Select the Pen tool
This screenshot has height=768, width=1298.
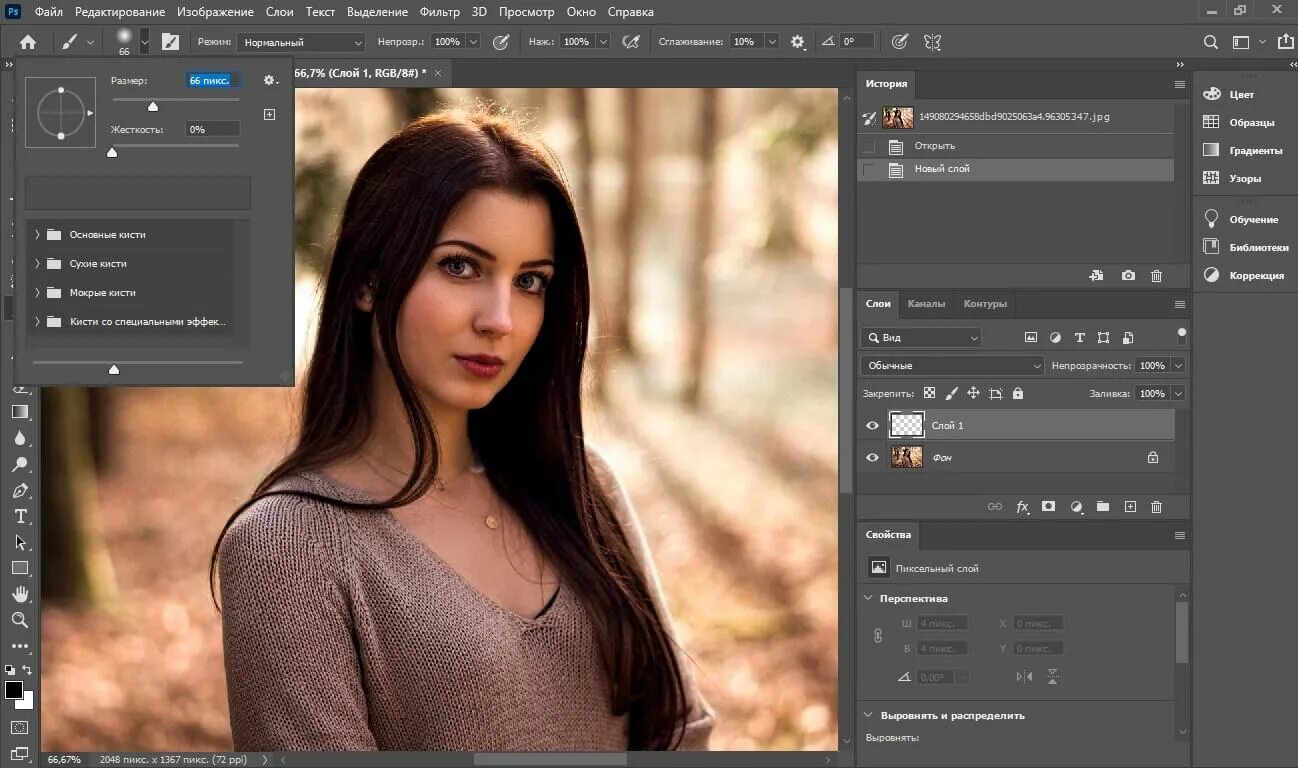(x=20, y=490)
